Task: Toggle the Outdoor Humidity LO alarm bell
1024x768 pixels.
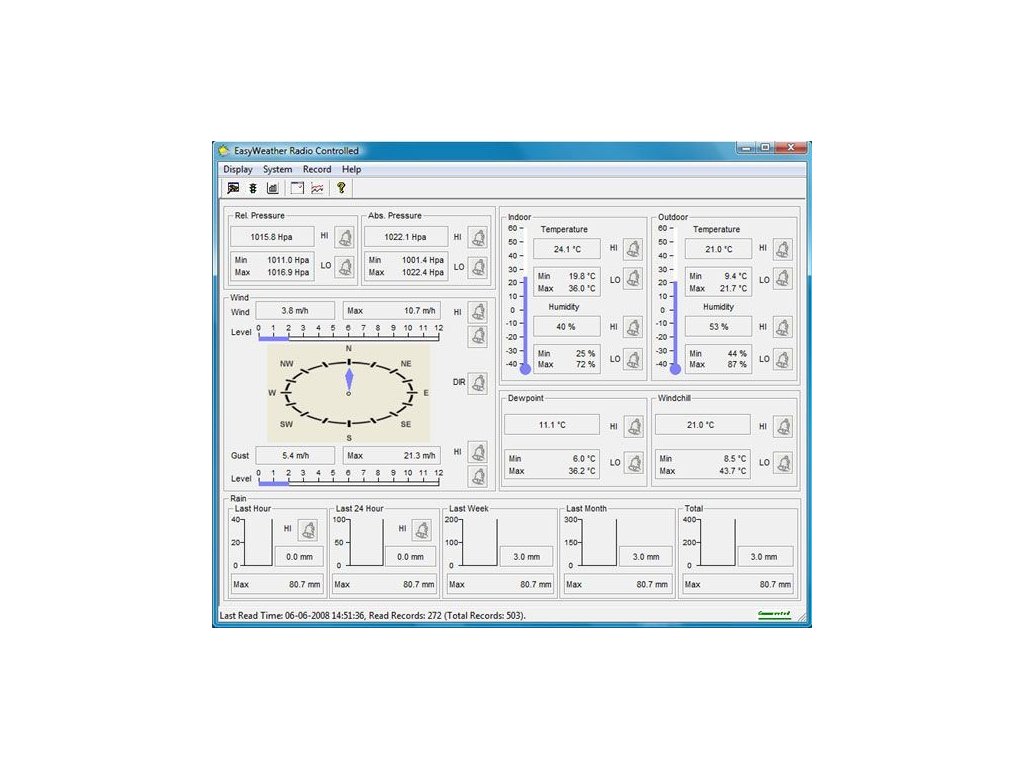Action: coord(783,359)
